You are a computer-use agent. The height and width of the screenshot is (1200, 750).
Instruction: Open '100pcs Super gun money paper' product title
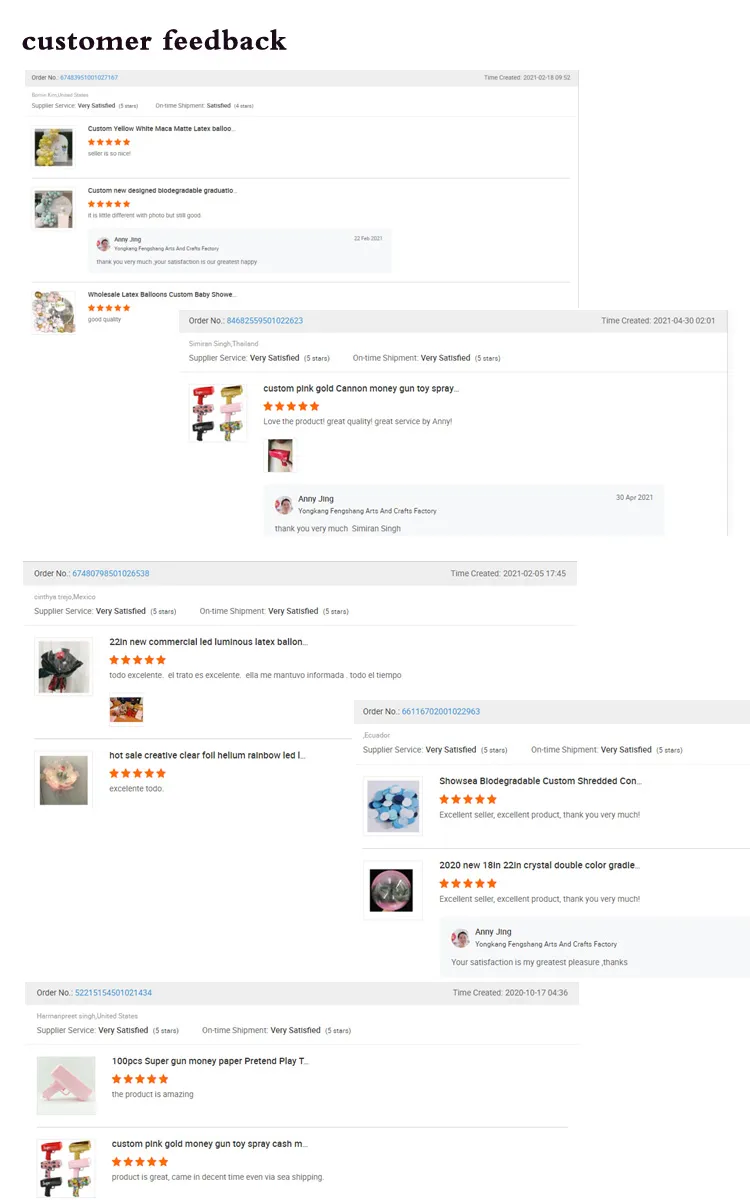[211, 1061]
